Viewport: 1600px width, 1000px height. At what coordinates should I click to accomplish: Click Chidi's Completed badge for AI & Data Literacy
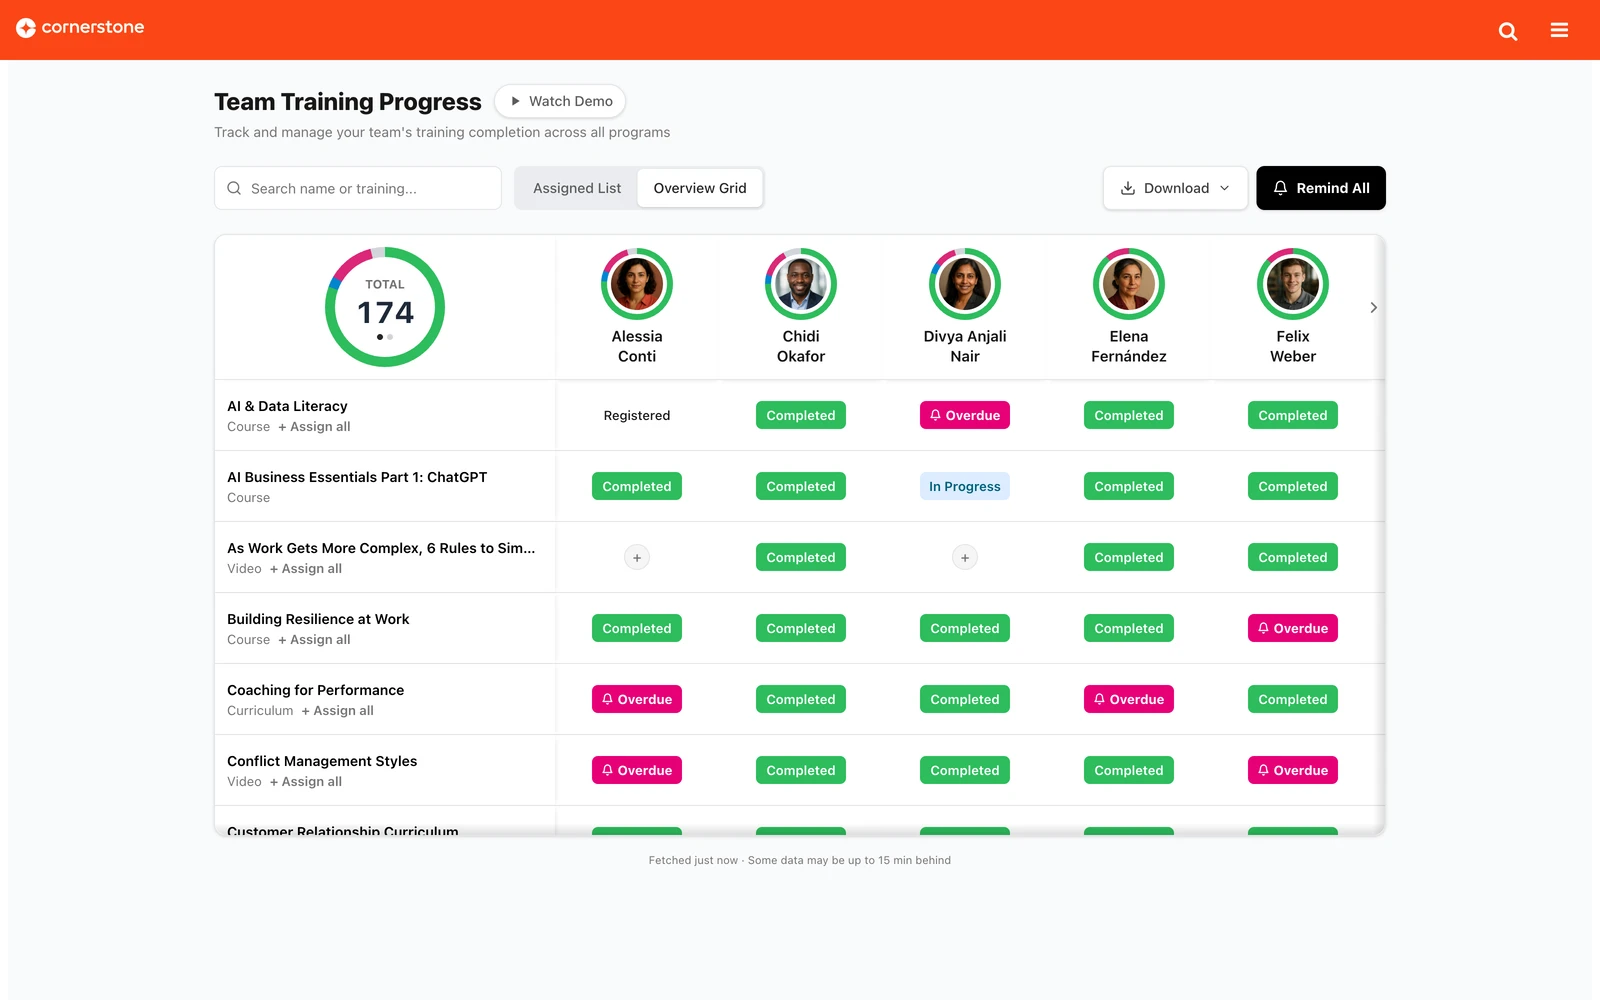tap(801, 416)
